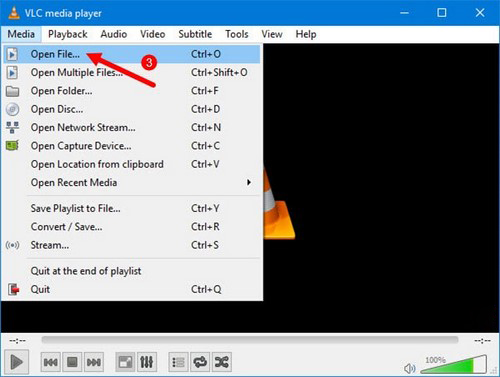Select Convert / Save... entry
Screen dimensions: 500x377
[132, 227]
